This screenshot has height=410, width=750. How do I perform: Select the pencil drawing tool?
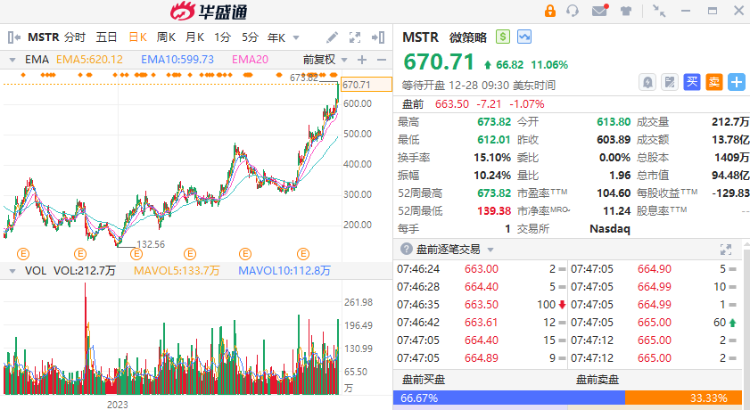[332, 37]
